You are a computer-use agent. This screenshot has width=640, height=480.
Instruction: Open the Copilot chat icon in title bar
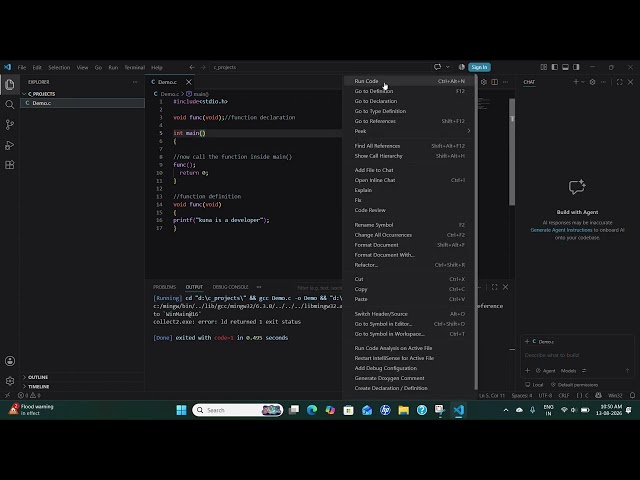pos(438,67)
